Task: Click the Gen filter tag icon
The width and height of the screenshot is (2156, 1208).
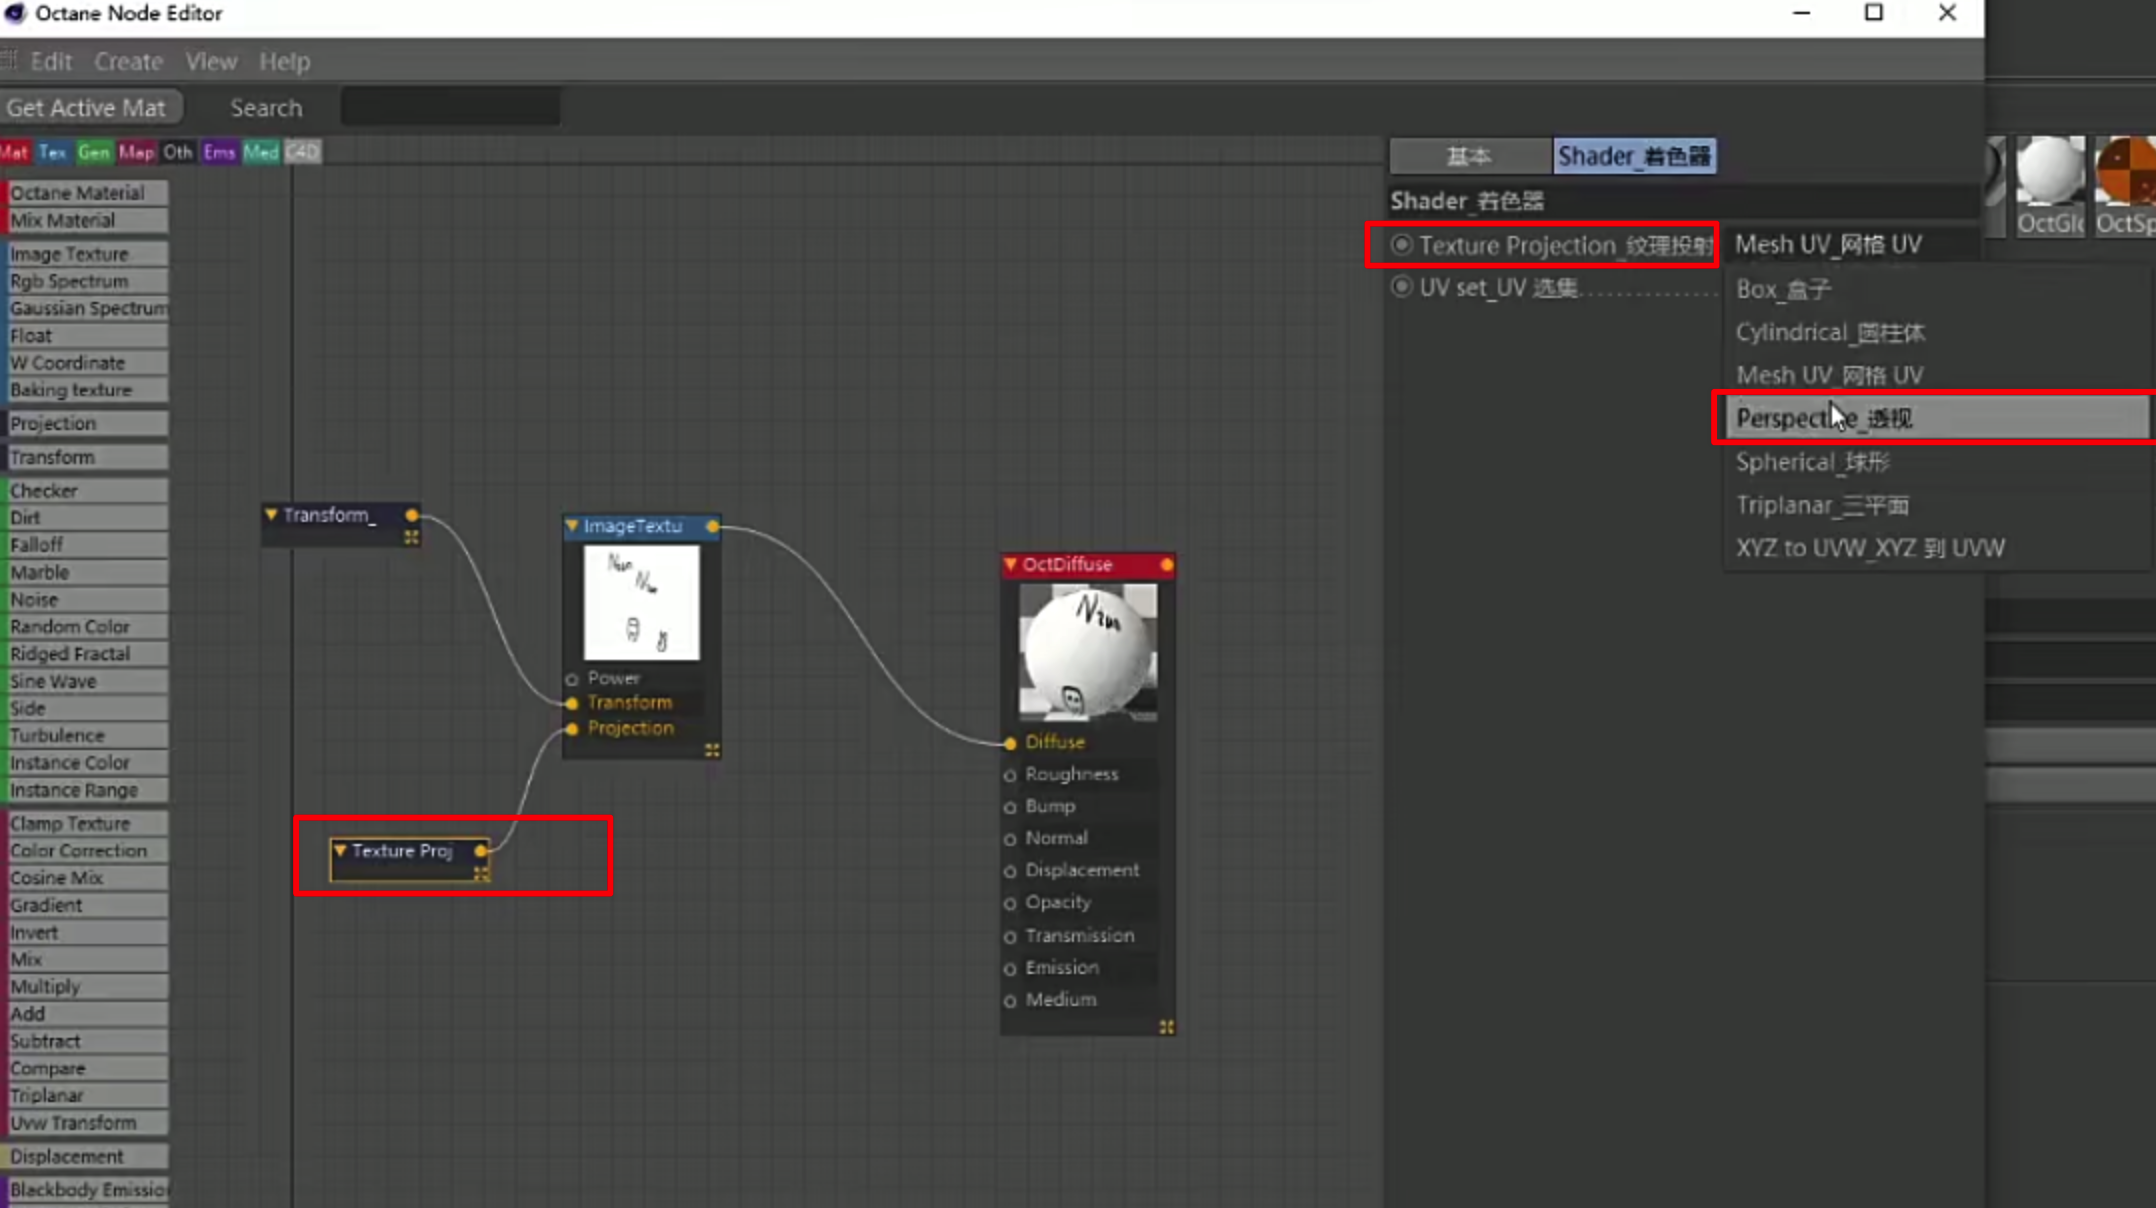Action: [x=94, y=152]
